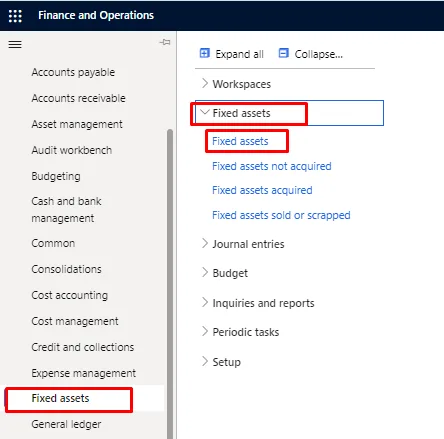Image resolution: width=444 pixels, height=439 pixels.
Task: Expand the Budget group
Action: [225, 273]
